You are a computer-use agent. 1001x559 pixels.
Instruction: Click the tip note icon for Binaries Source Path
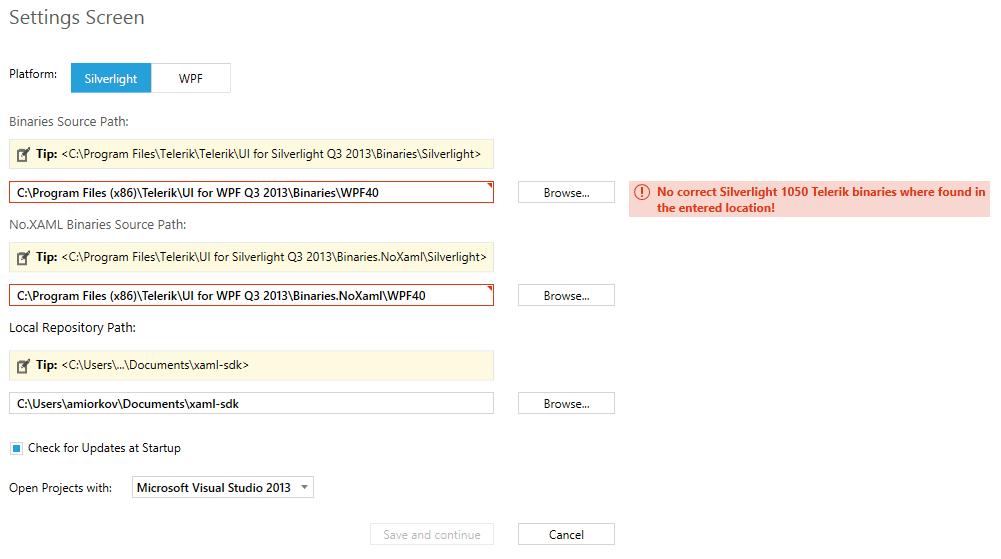pos(23,154)
